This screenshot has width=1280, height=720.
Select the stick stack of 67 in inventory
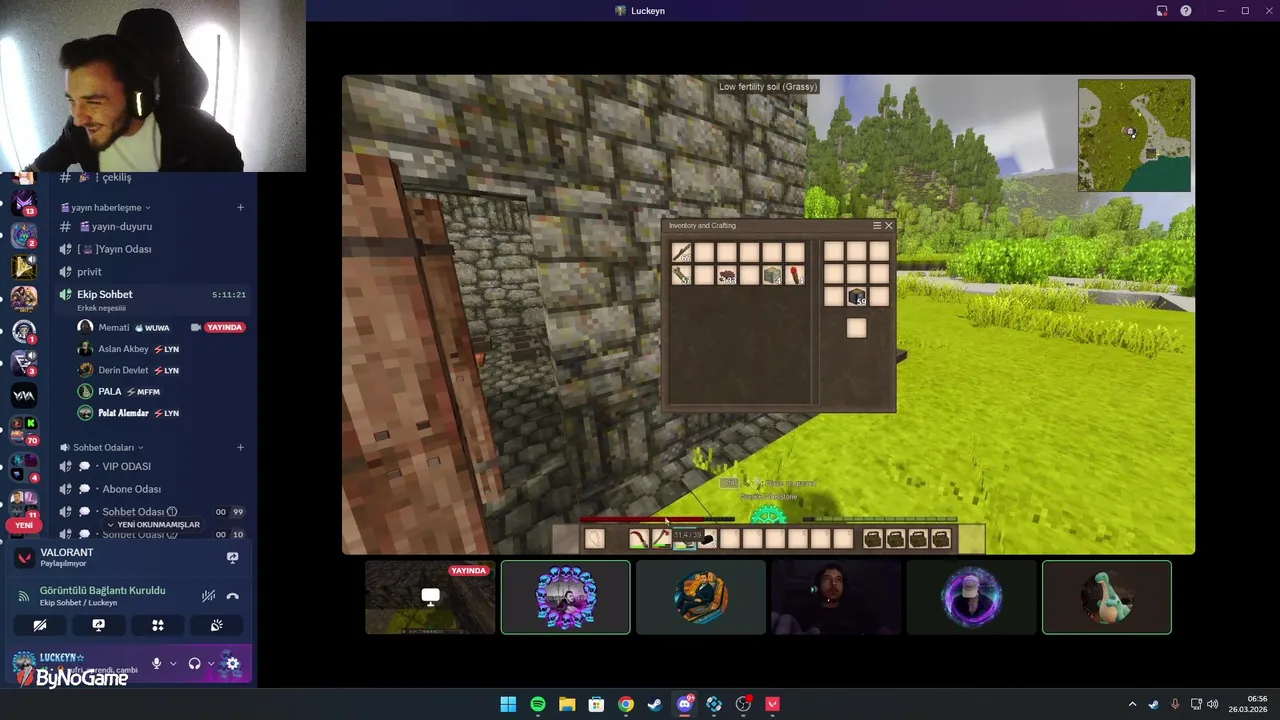(681, 252)
